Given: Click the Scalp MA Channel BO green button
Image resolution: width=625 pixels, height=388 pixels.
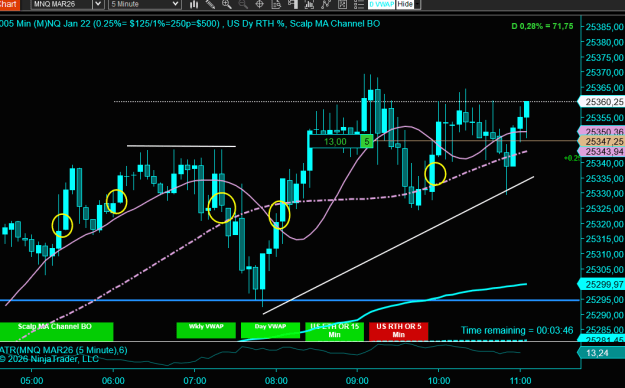Looking at the screenshot, I should tap(56, 331).
